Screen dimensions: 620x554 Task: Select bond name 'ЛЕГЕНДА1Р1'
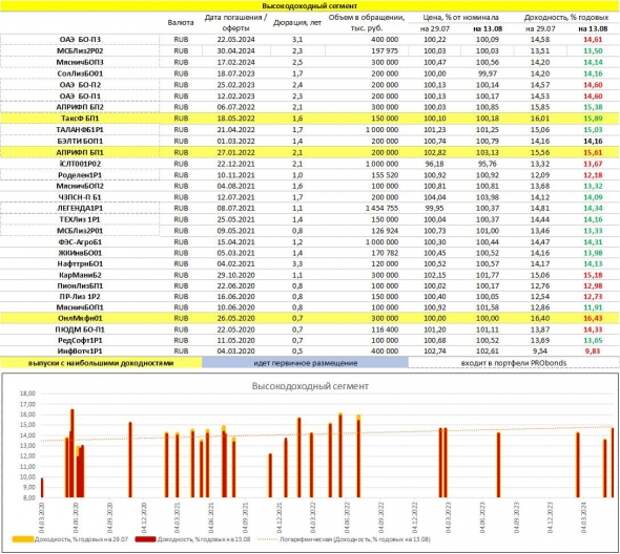[80, 208]
